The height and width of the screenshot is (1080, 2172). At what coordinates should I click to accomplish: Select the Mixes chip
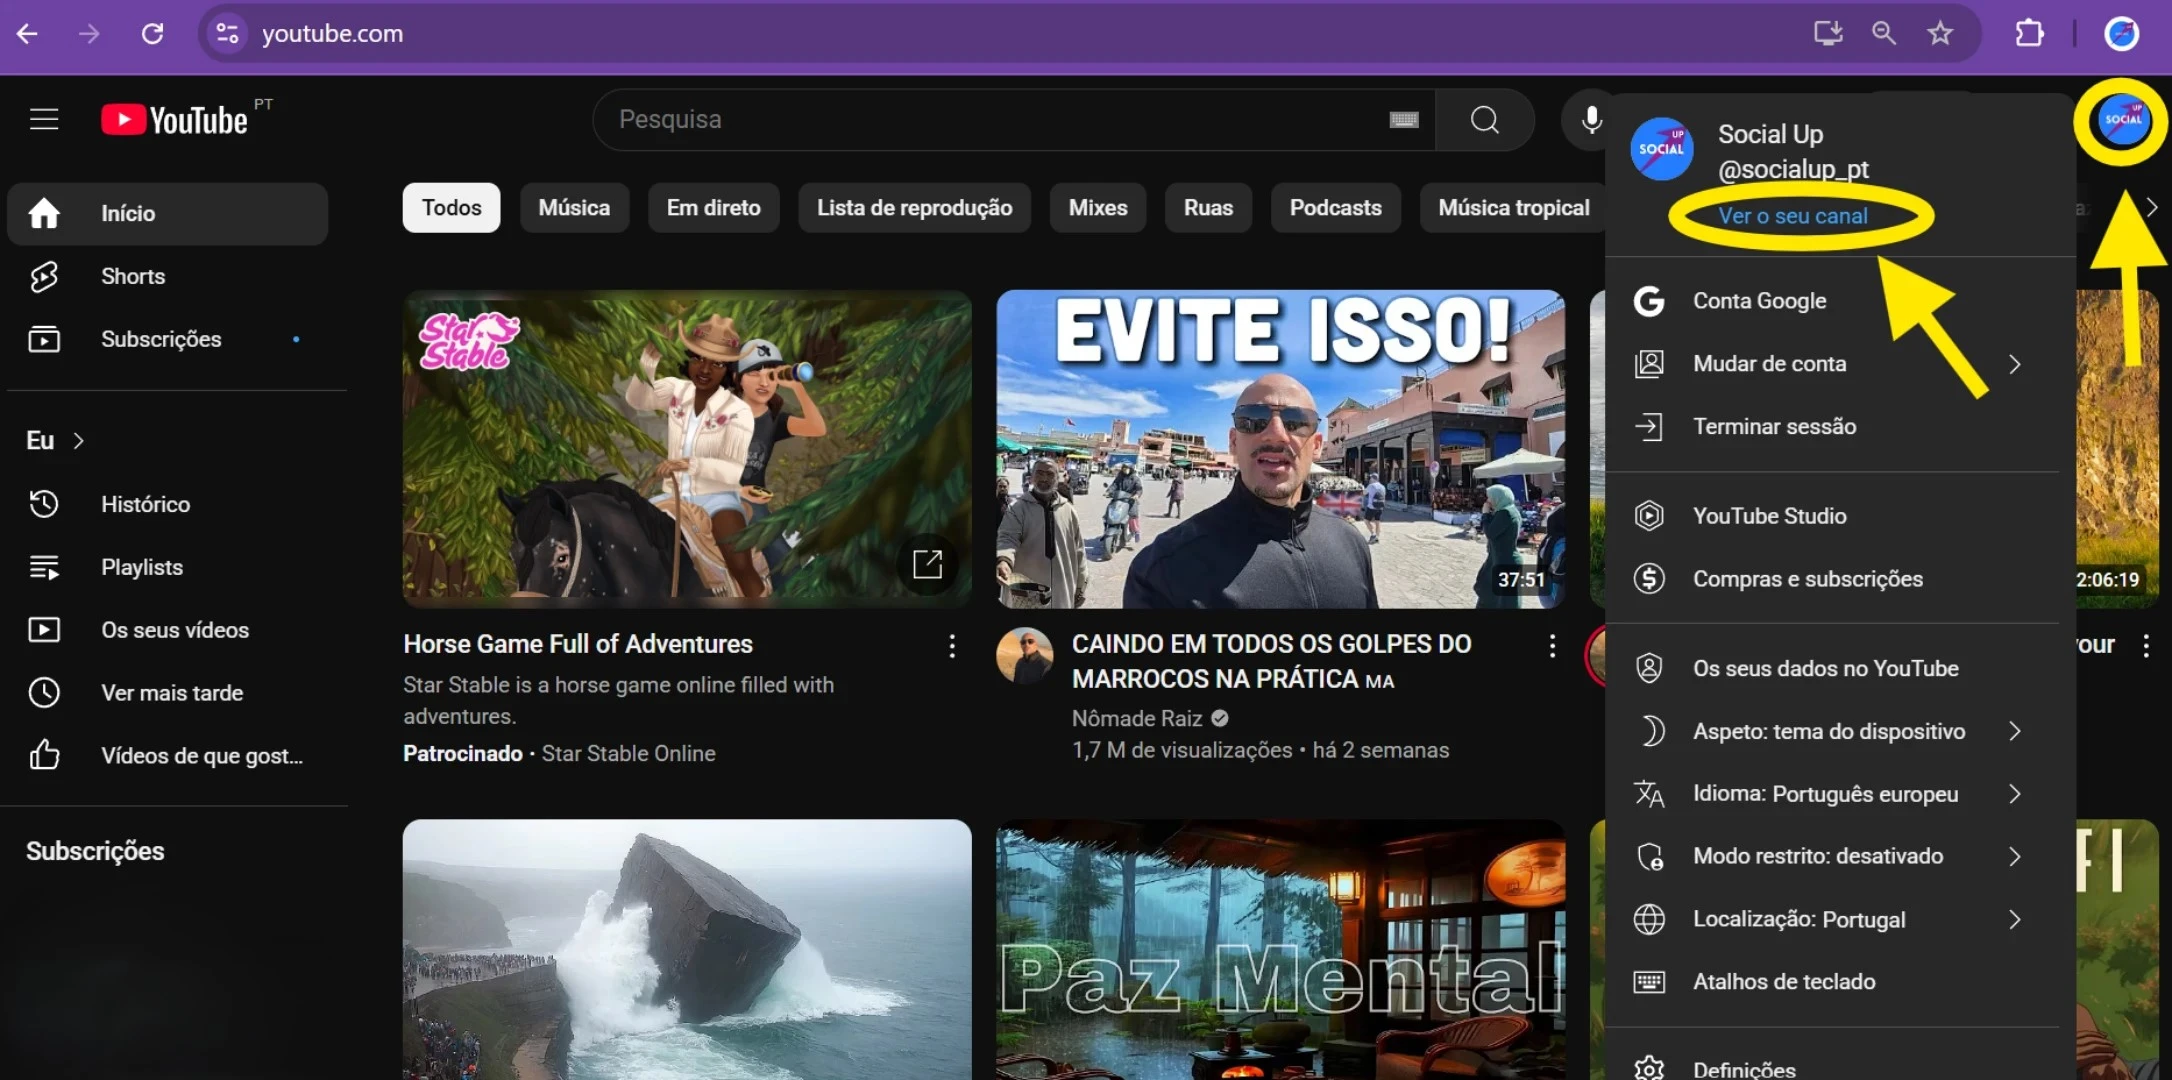coord(1098,208)
